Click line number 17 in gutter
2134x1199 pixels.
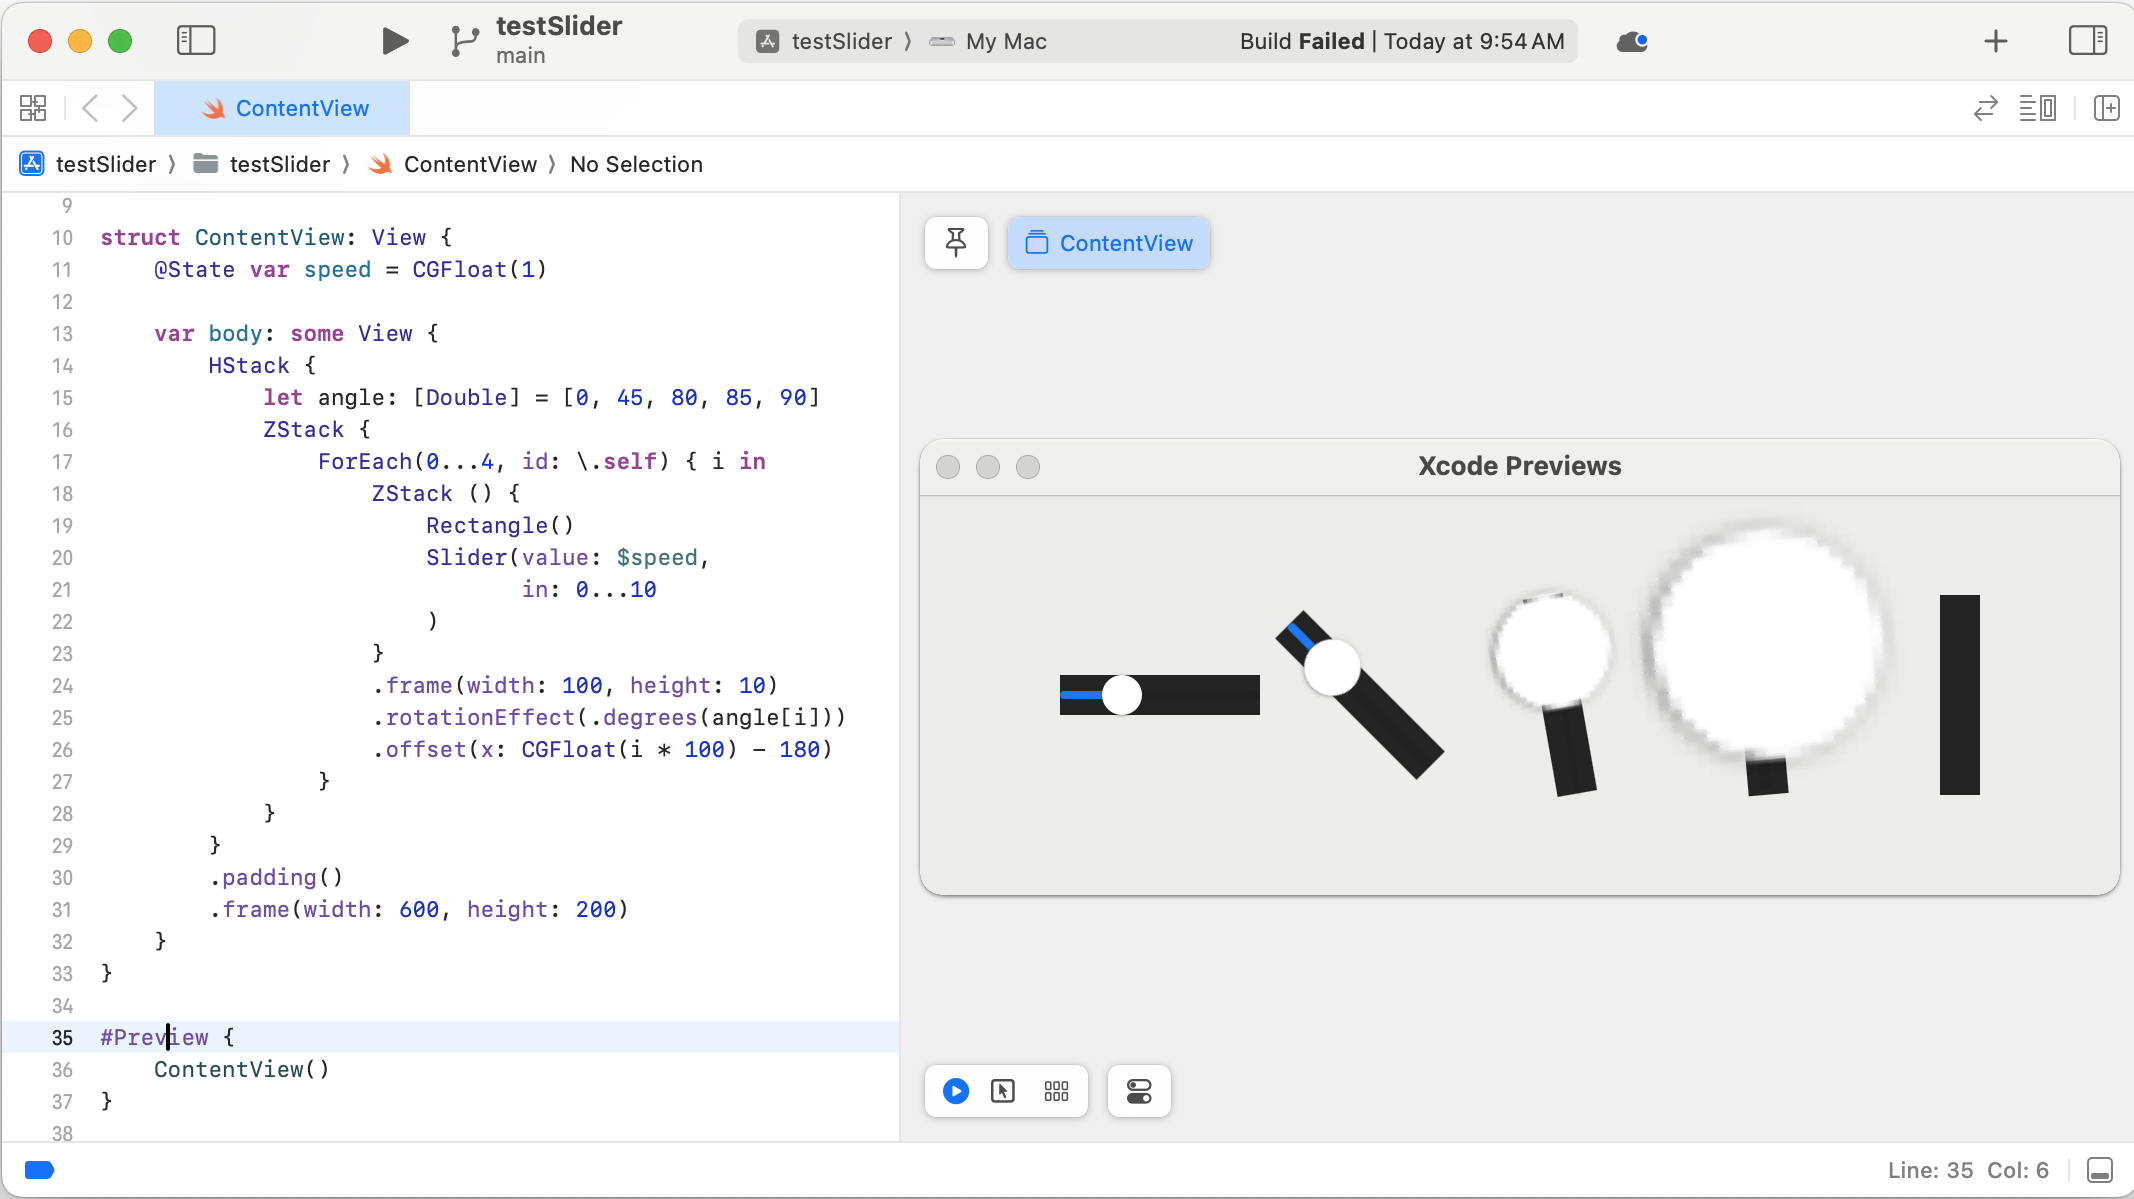pos(62,461)
